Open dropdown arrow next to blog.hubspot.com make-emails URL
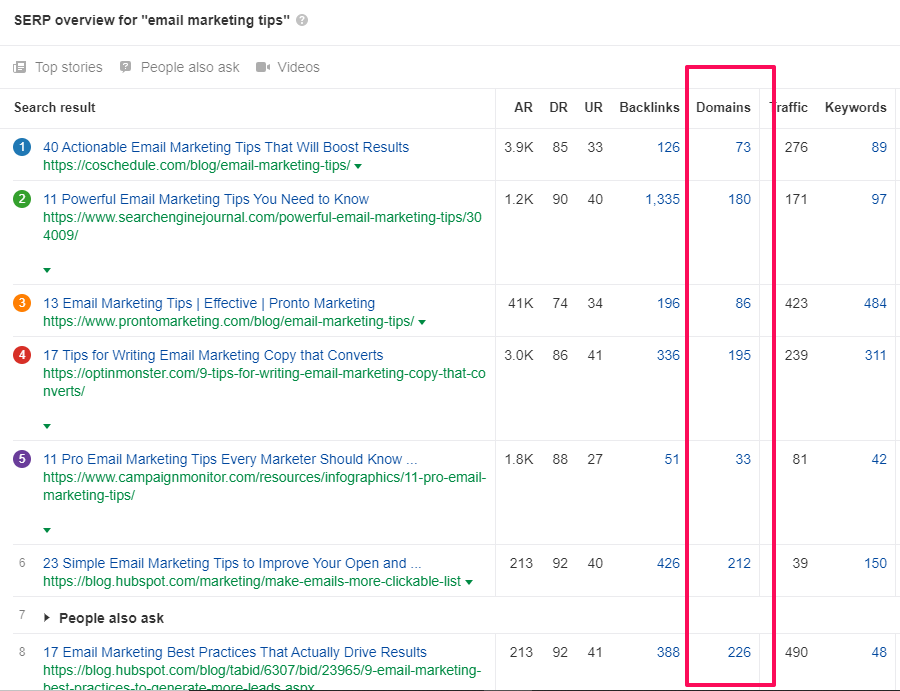 click(x=469, y=582)
